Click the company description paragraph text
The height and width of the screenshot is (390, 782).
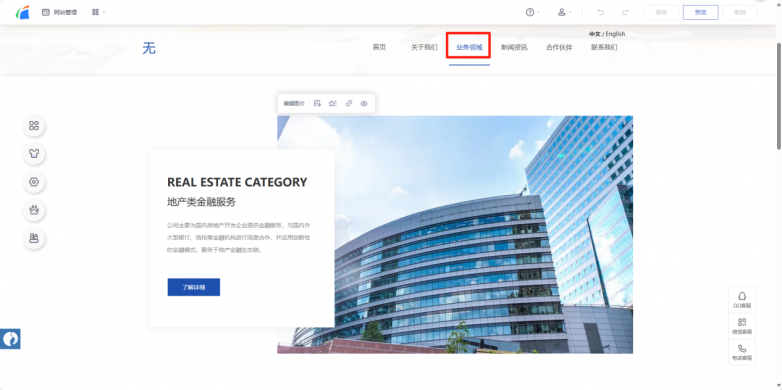pos(239,237)
